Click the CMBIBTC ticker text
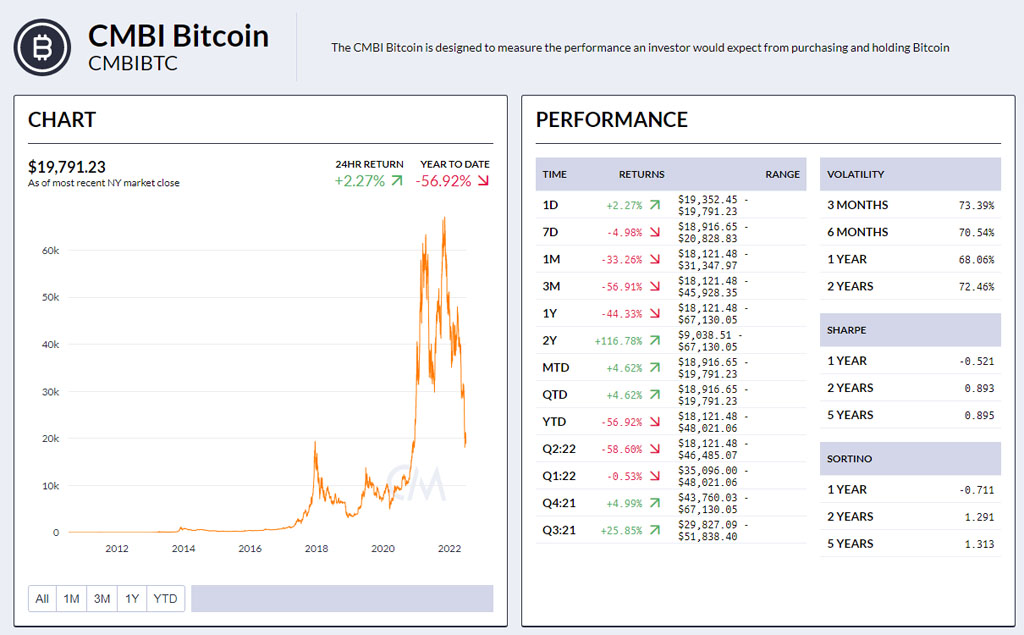 (x=133, y=63)
